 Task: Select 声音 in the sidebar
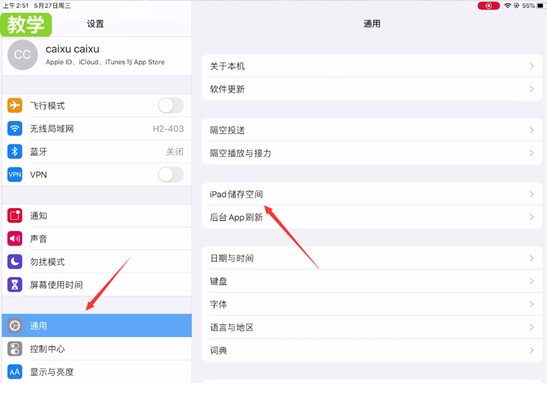click(x=97, y=239)
